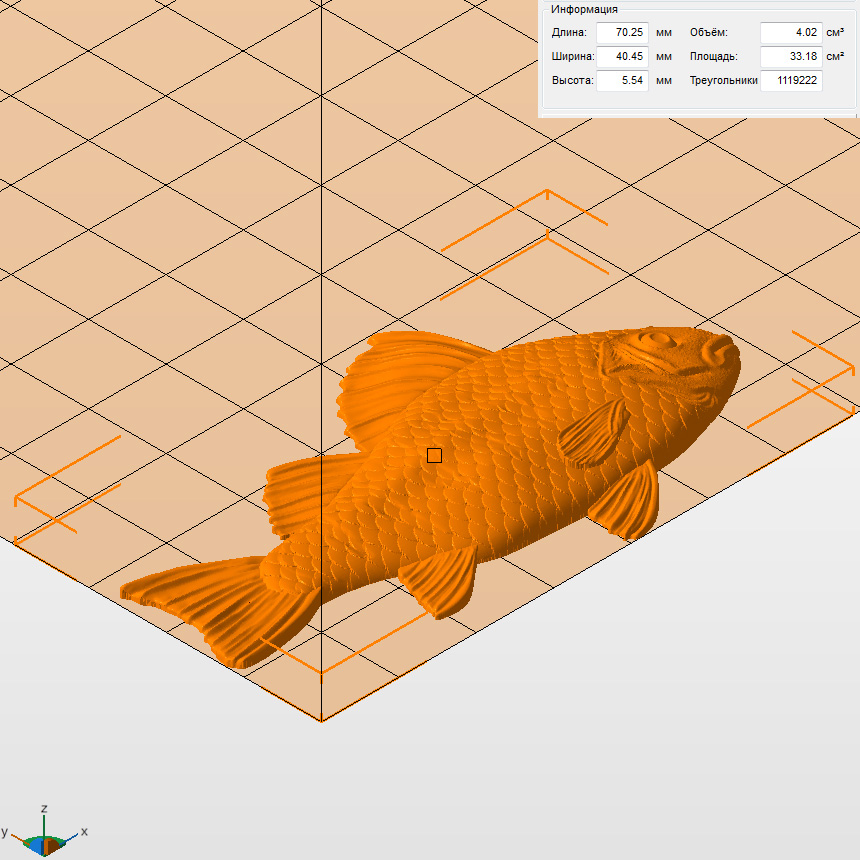Click the Высота value field
This screenshot has height=860, width=860.
[x=622, y=81]
